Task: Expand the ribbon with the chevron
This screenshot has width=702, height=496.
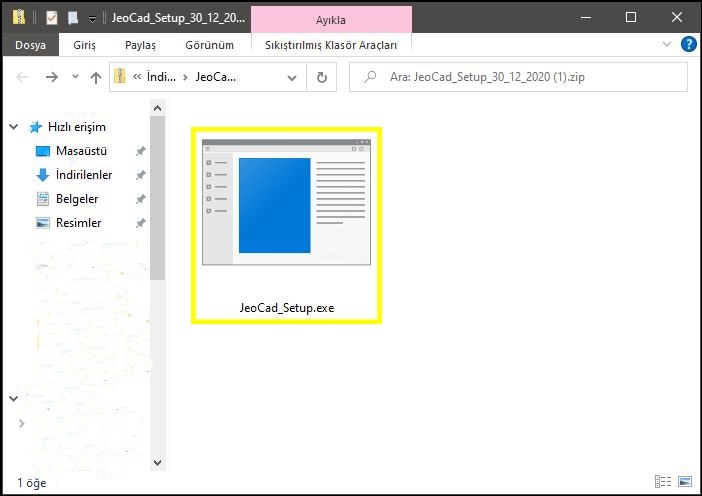Action: tap(667, 44)
